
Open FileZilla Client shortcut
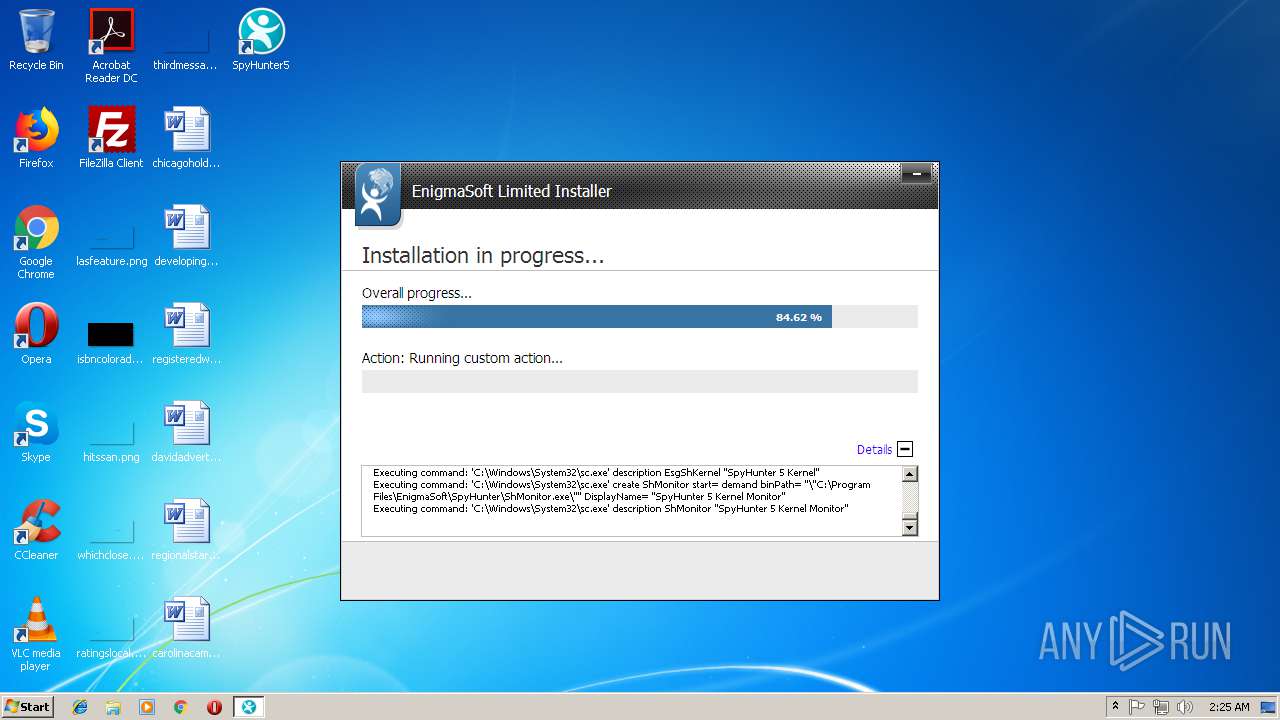111,138
